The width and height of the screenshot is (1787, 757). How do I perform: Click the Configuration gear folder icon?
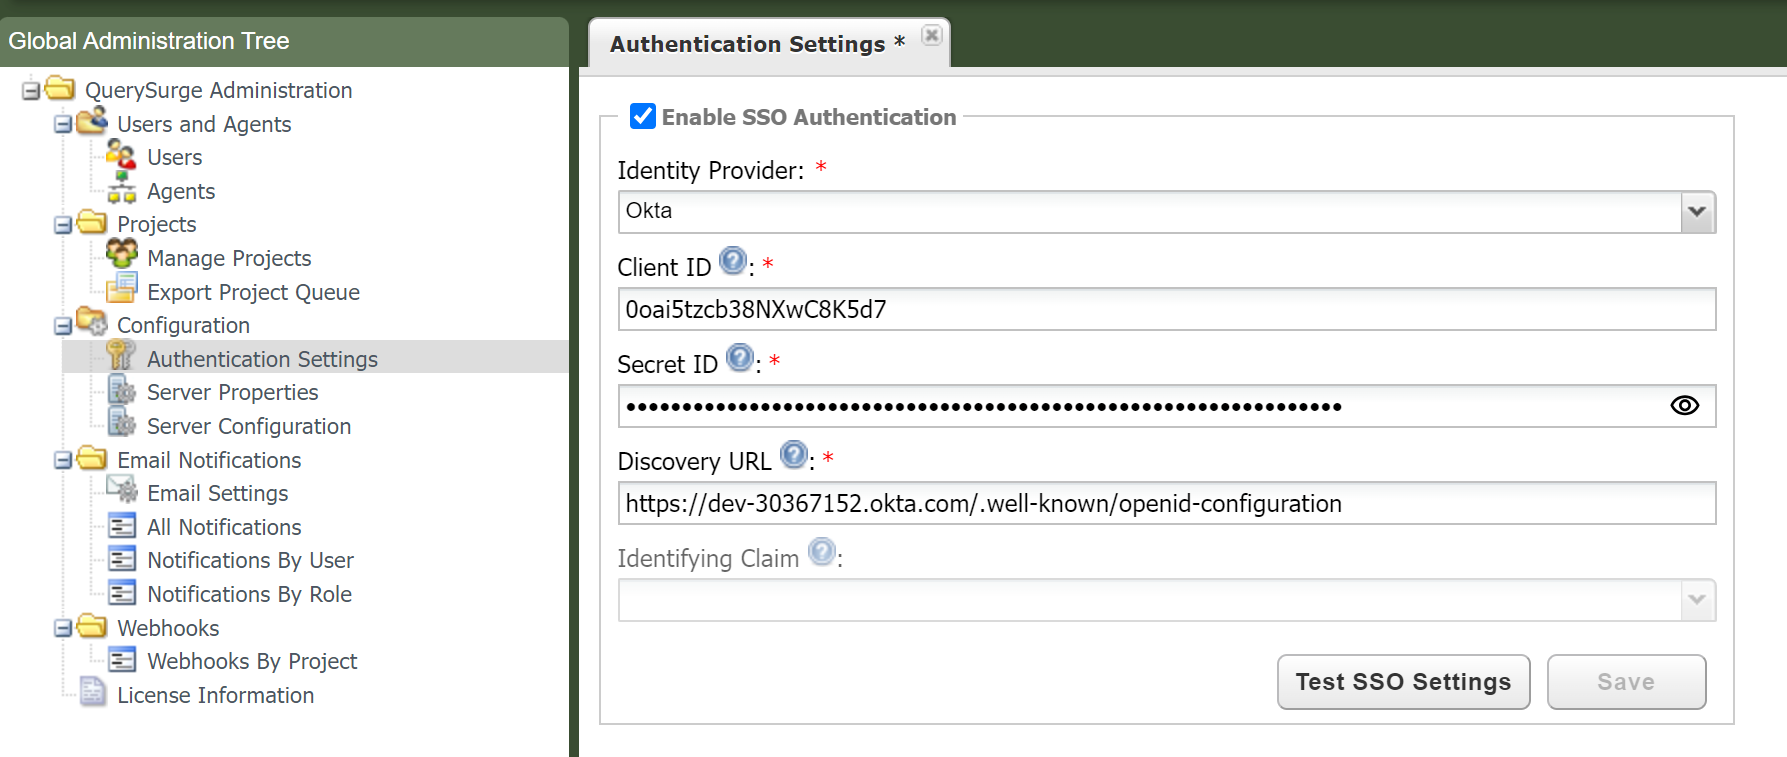[x=92, y=322]
